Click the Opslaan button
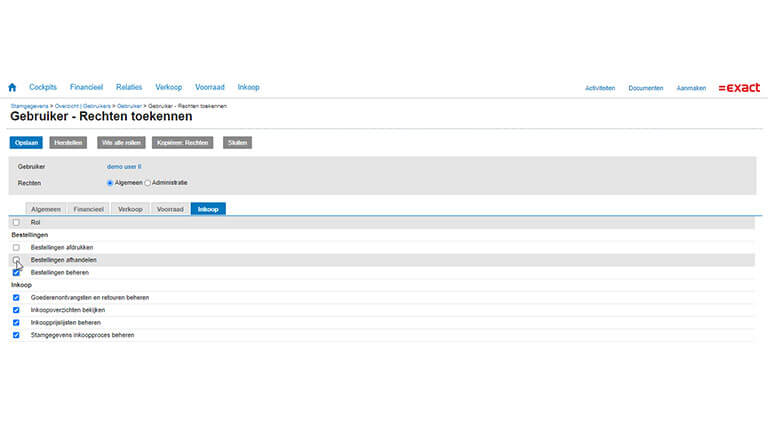Viewport: 768px width, 432px height. pyautogui.click(x=26, y=143)
